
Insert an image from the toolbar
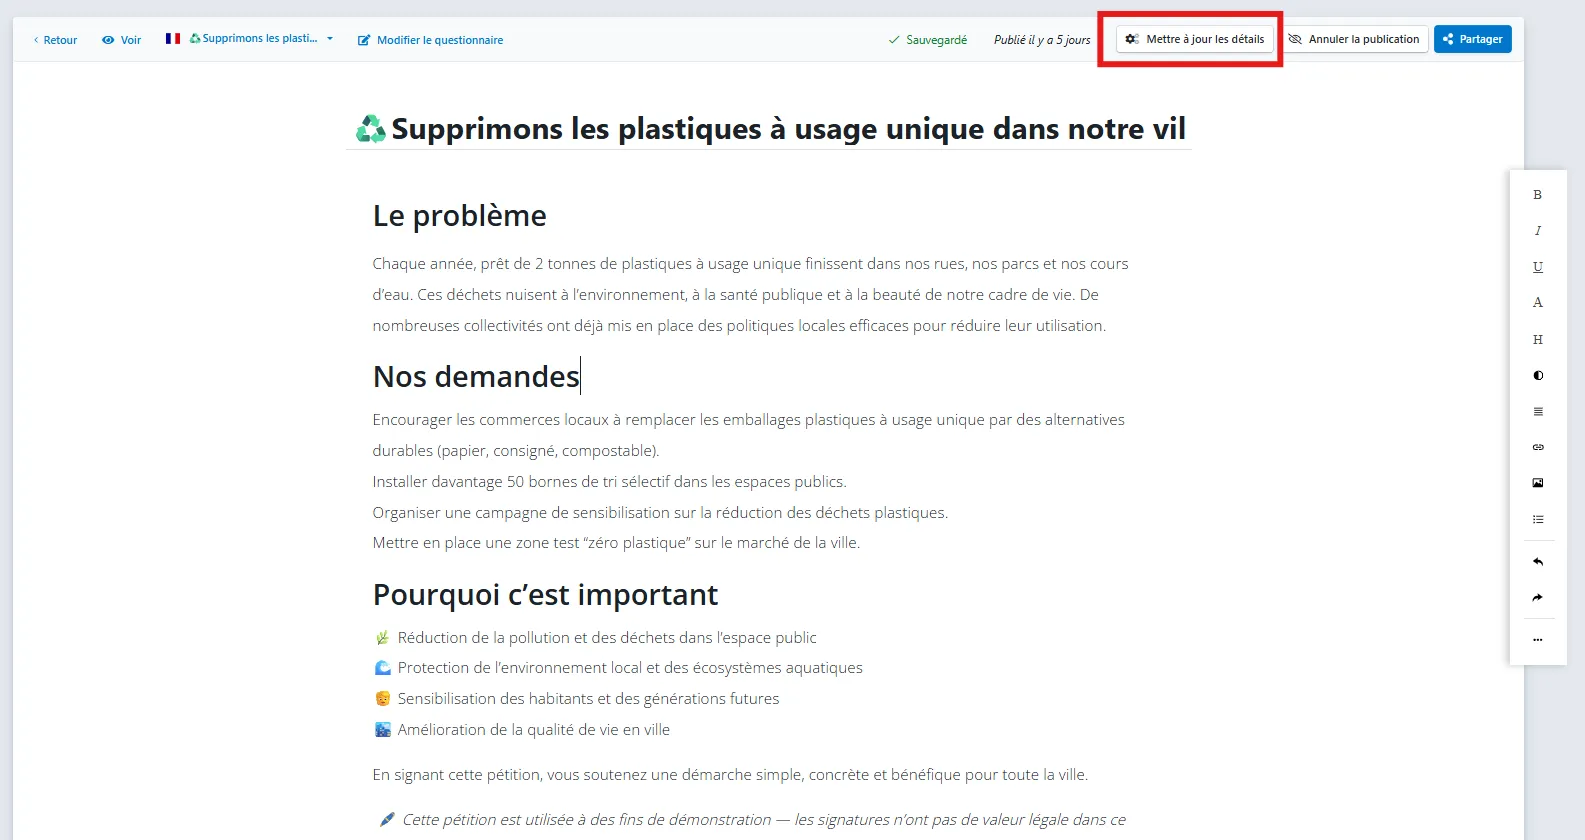click(x=1537, y=483)
